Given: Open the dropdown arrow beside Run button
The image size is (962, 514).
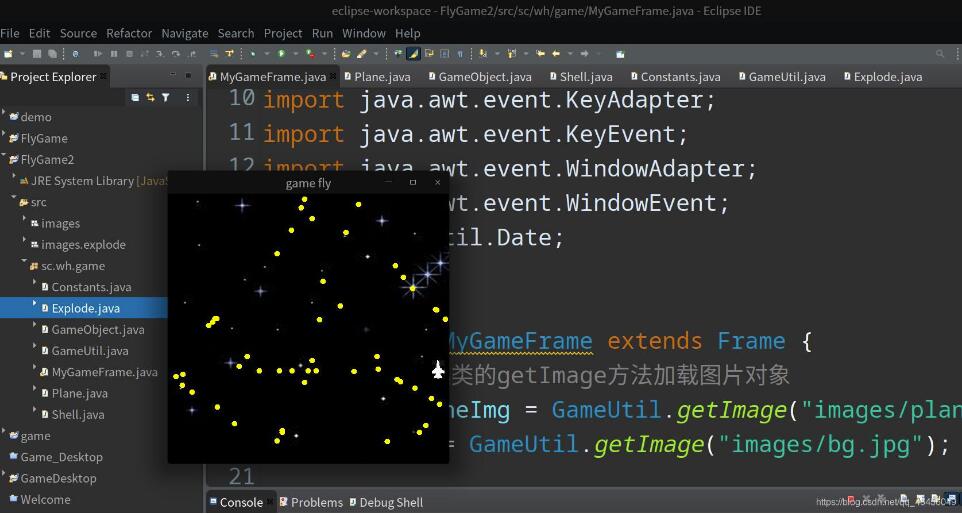Looking at the screenshot, I should pyautogui.click(x=293, y=54).
